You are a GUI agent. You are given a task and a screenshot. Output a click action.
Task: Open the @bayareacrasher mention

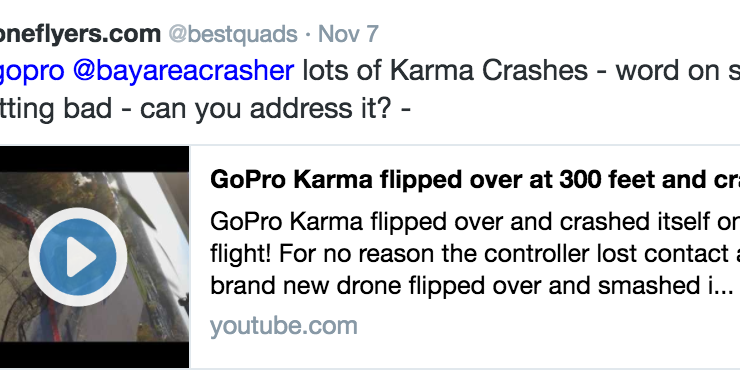click(x=183, y=71)
